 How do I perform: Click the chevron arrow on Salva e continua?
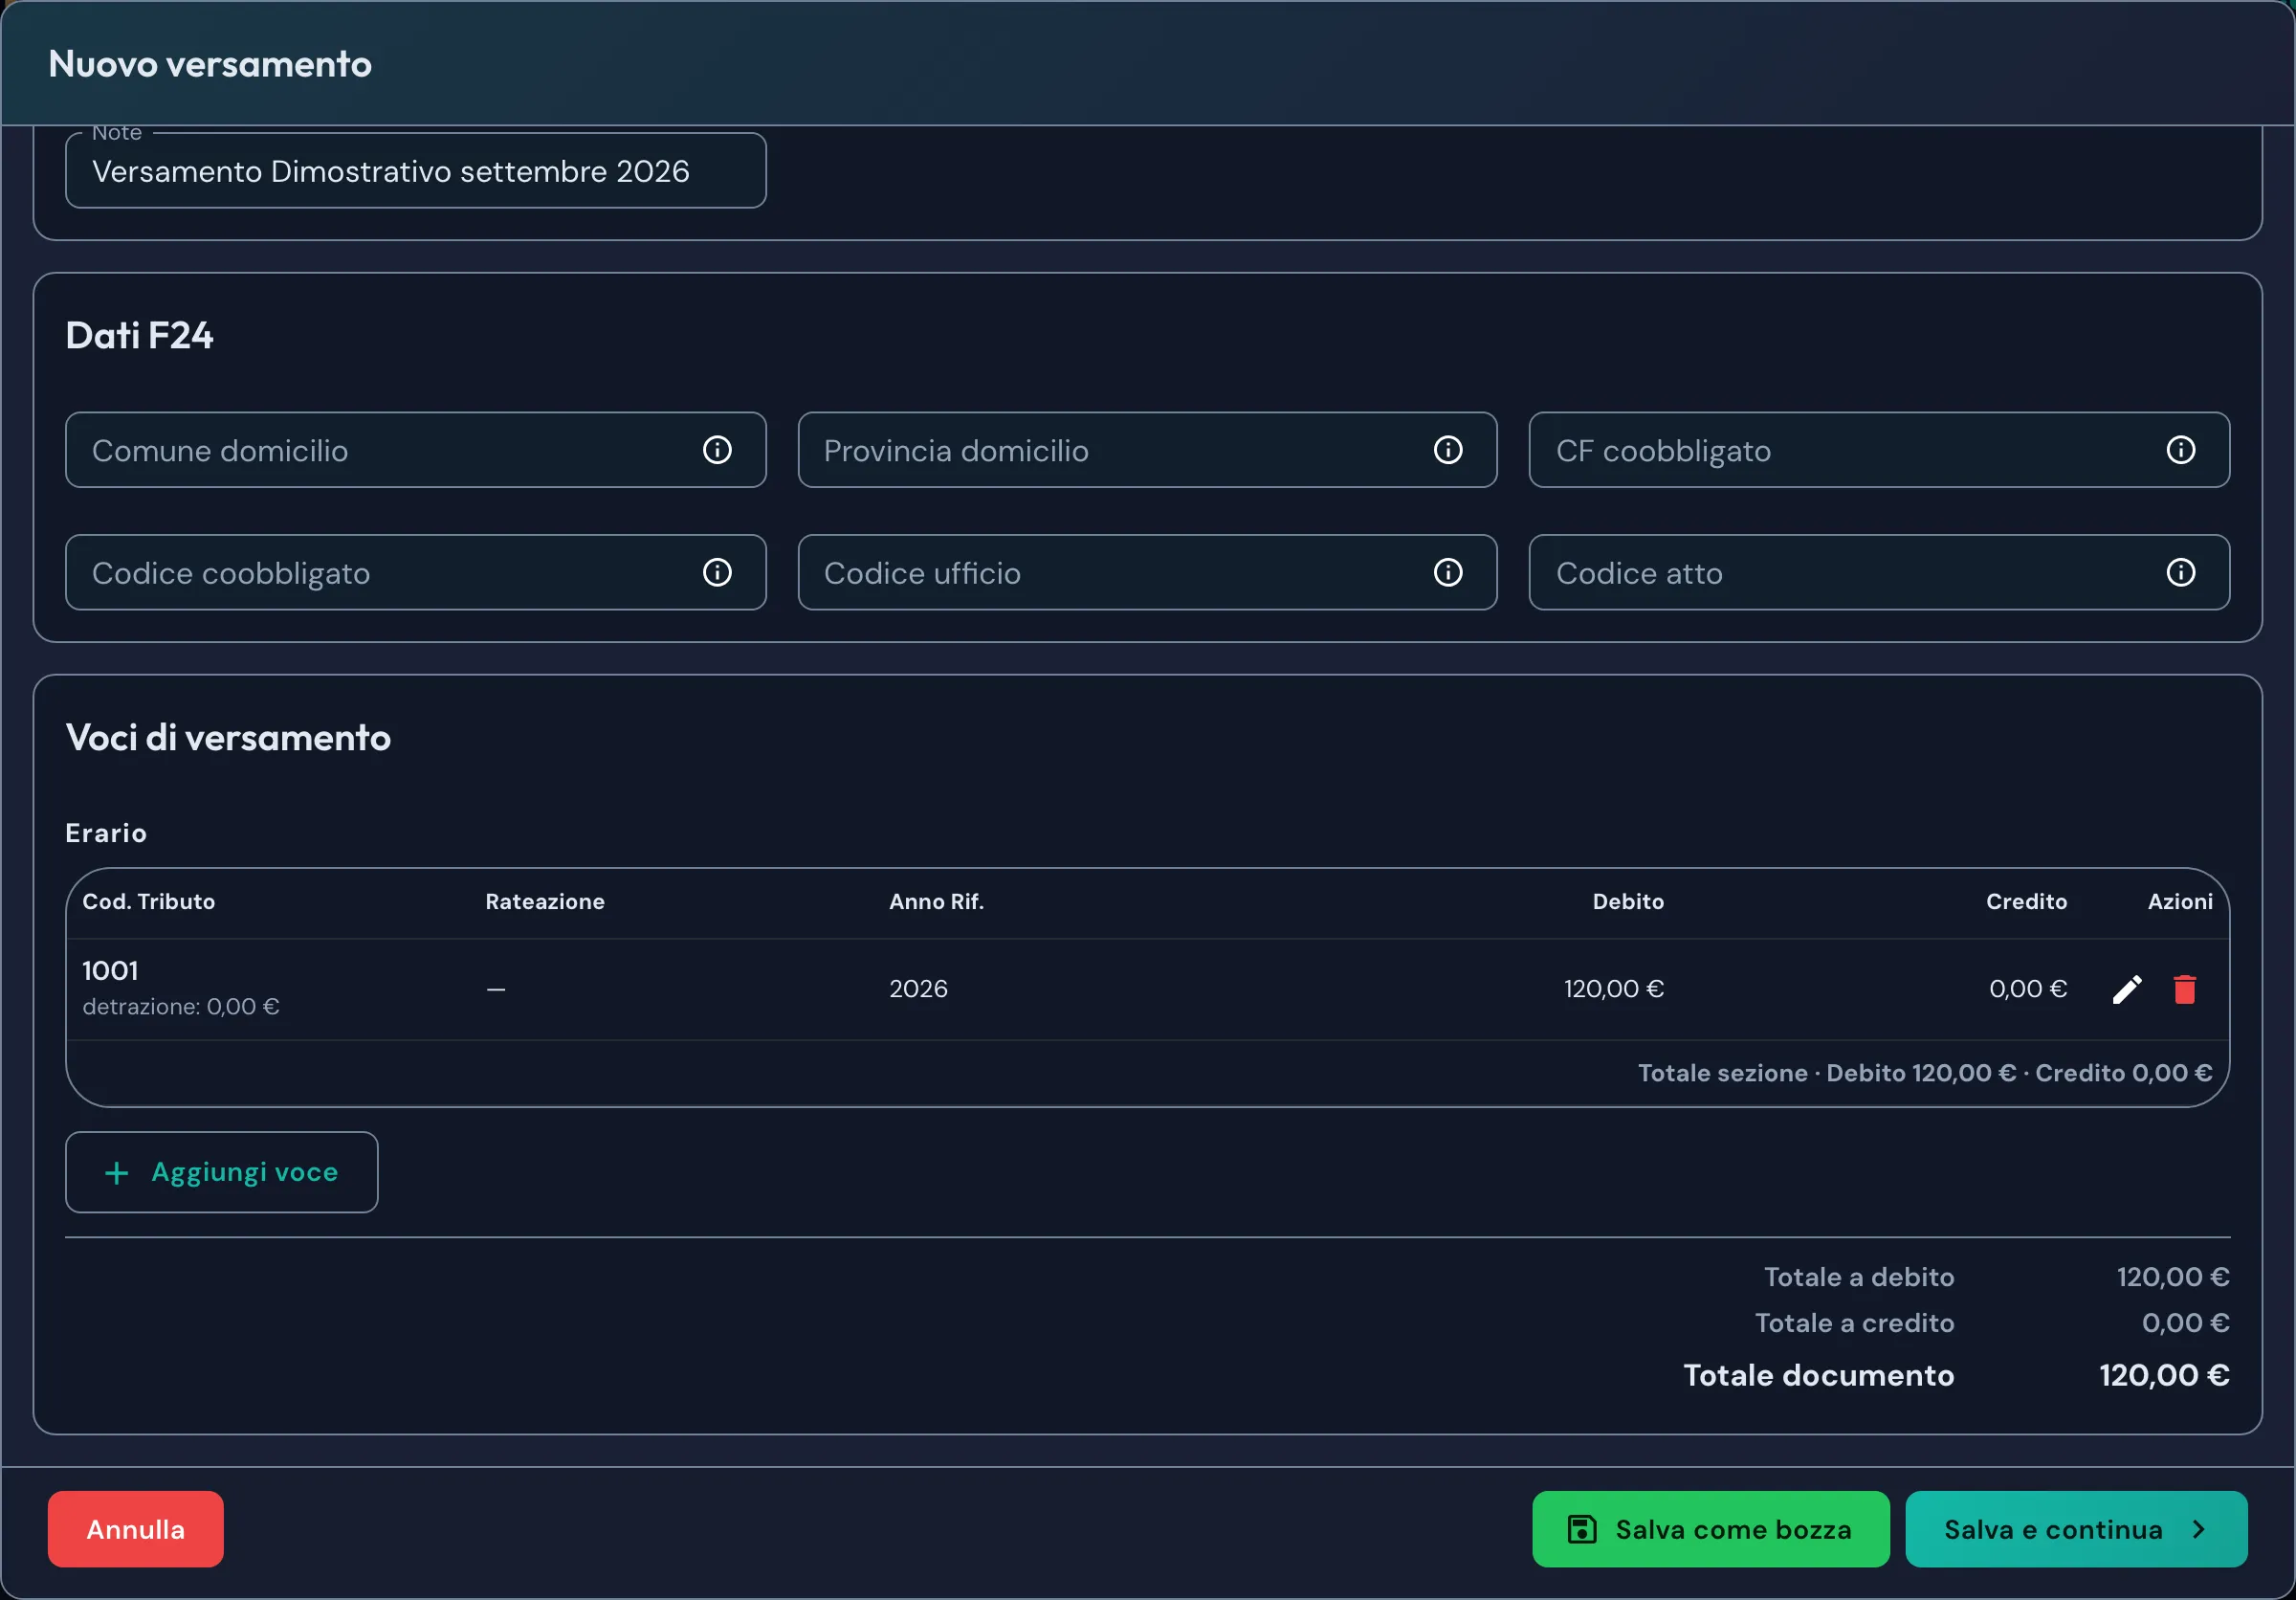(2198, 1529)
